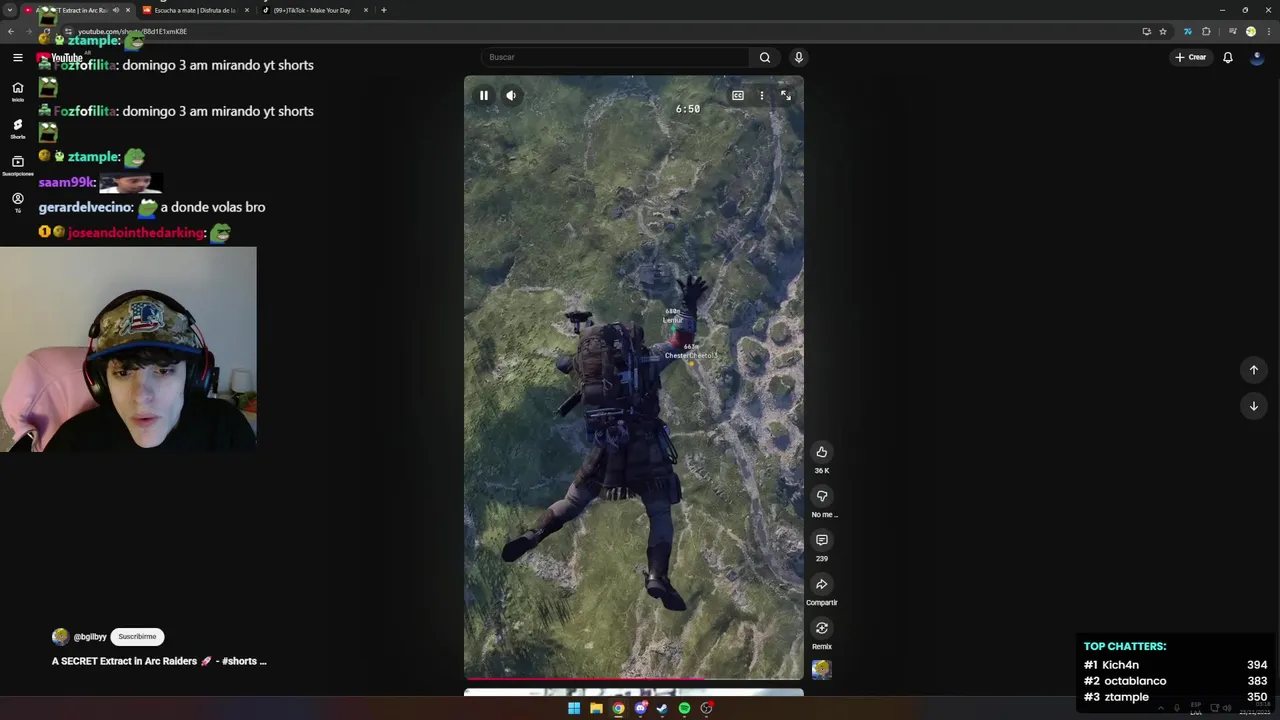Open the @bgilbyy channel link
Image resolution: width=1280 pixels, height=720 pixels.
coord(90,637)
